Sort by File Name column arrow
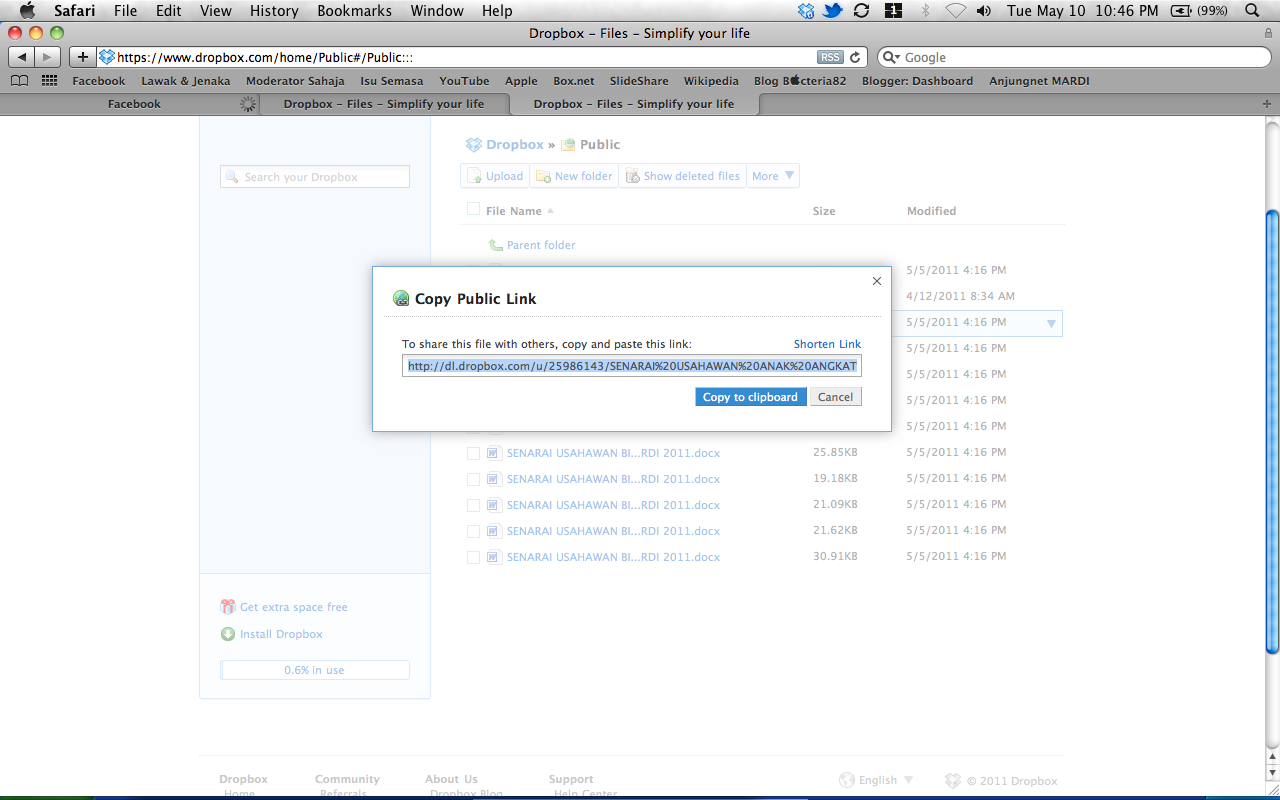The height and width of the screenshot is (800, 1280). [550, 211]
